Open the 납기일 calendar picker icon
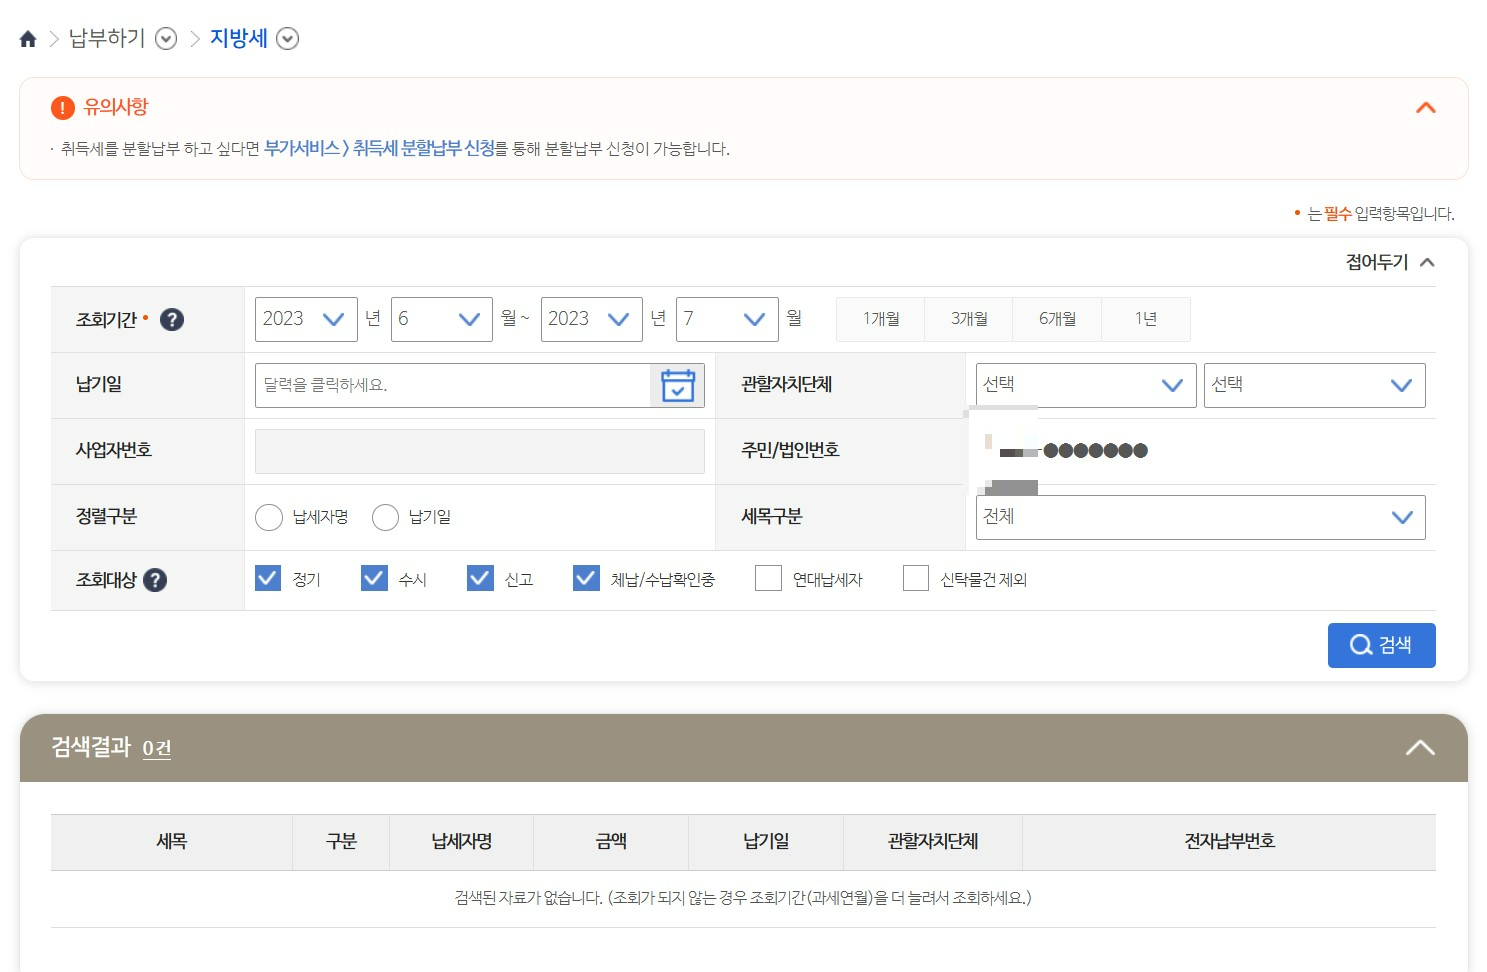The image size is (1487, 972). point(677,385)
